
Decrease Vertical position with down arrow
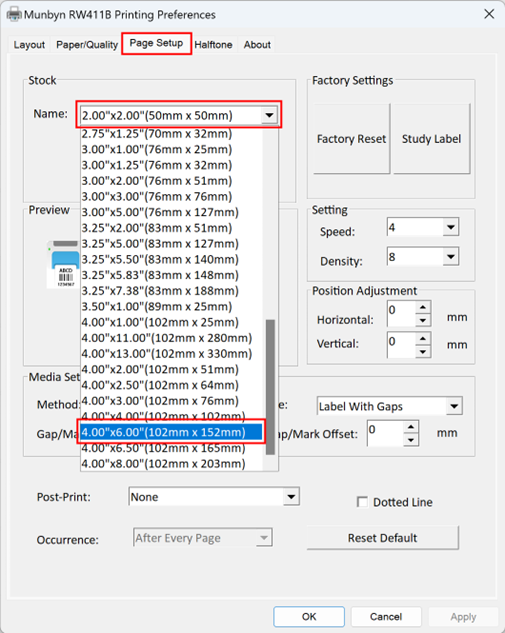(x=423, y=352)
